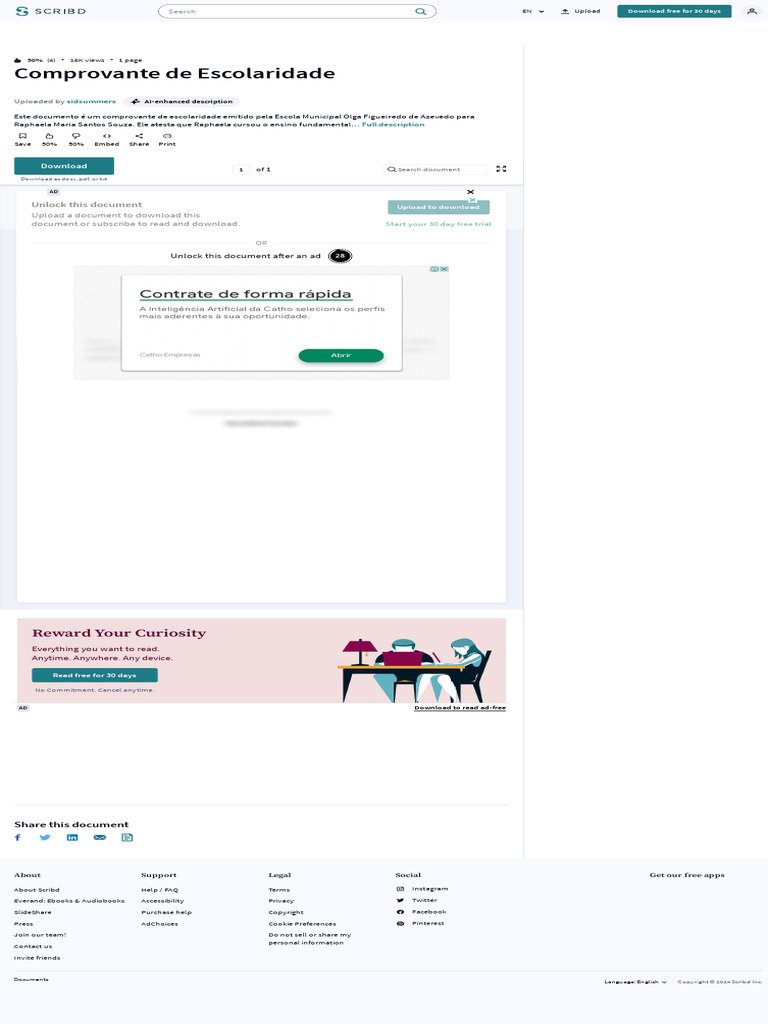Copy document link icon
The image size is (768, 1024).
click(127, 837)
